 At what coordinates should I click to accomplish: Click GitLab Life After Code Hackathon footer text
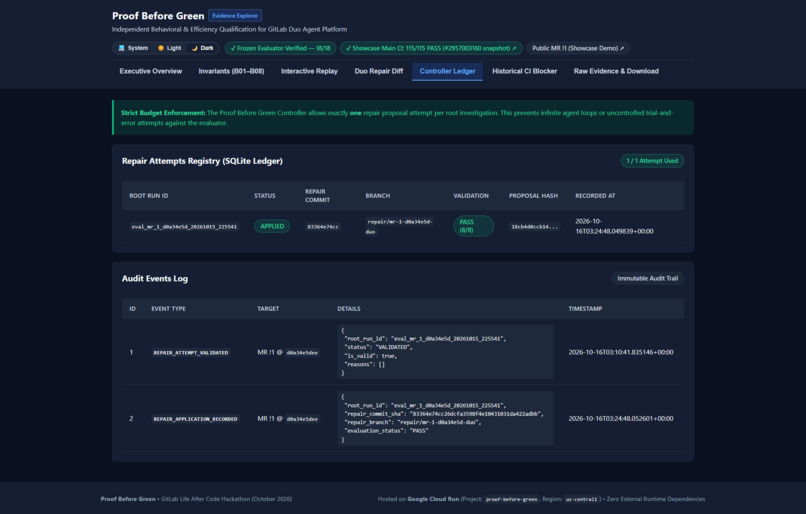point(226,499)
